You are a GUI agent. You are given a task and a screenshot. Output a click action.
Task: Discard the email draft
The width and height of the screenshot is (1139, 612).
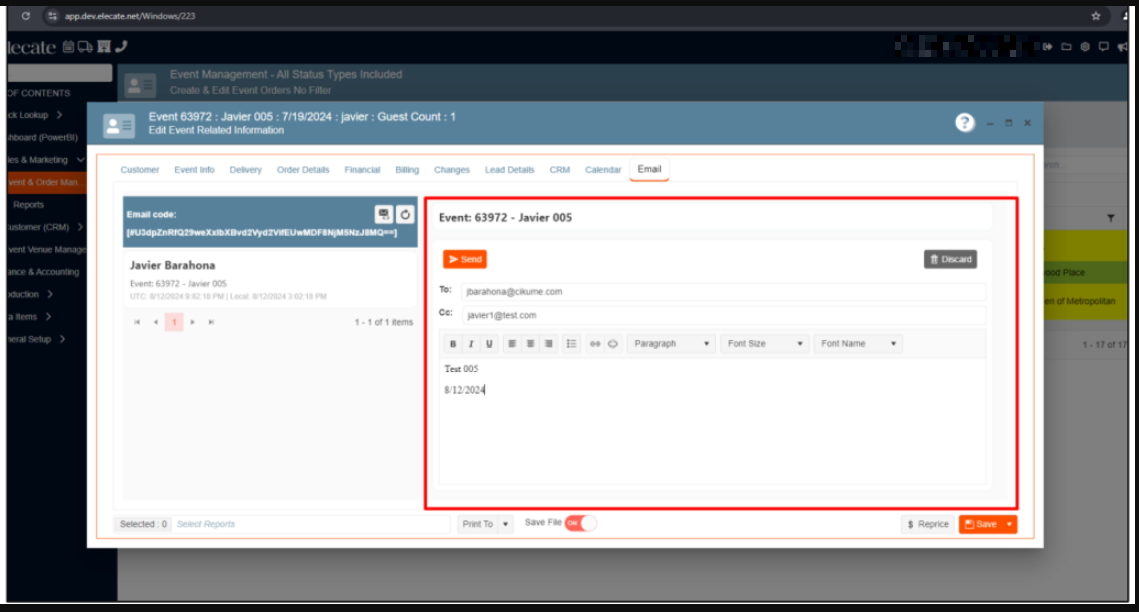(x=950, y=259)
